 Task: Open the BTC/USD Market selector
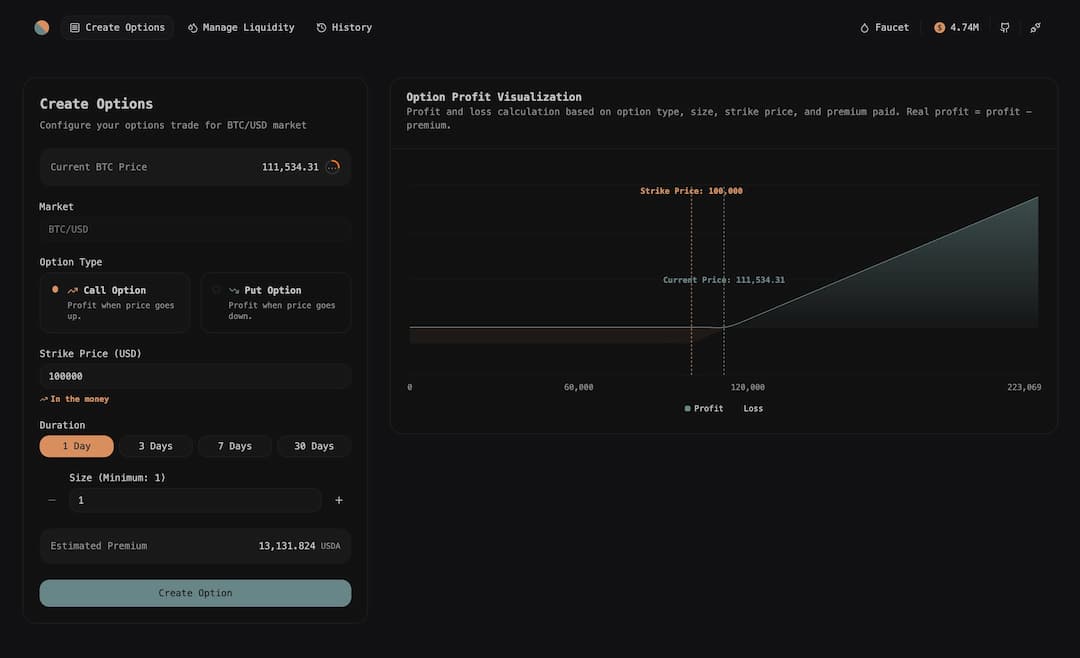click(x=195, y=229)
